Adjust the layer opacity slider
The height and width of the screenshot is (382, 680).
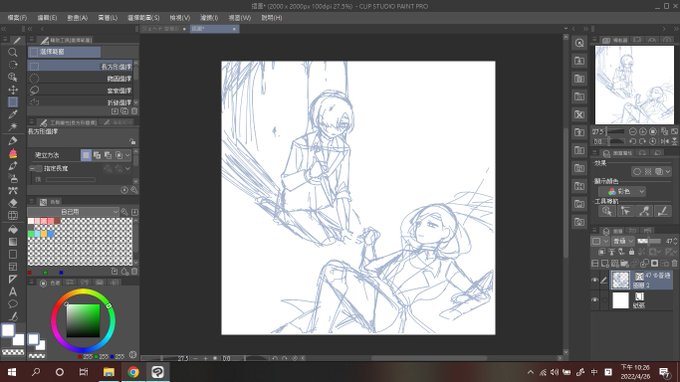coord(649,241)
